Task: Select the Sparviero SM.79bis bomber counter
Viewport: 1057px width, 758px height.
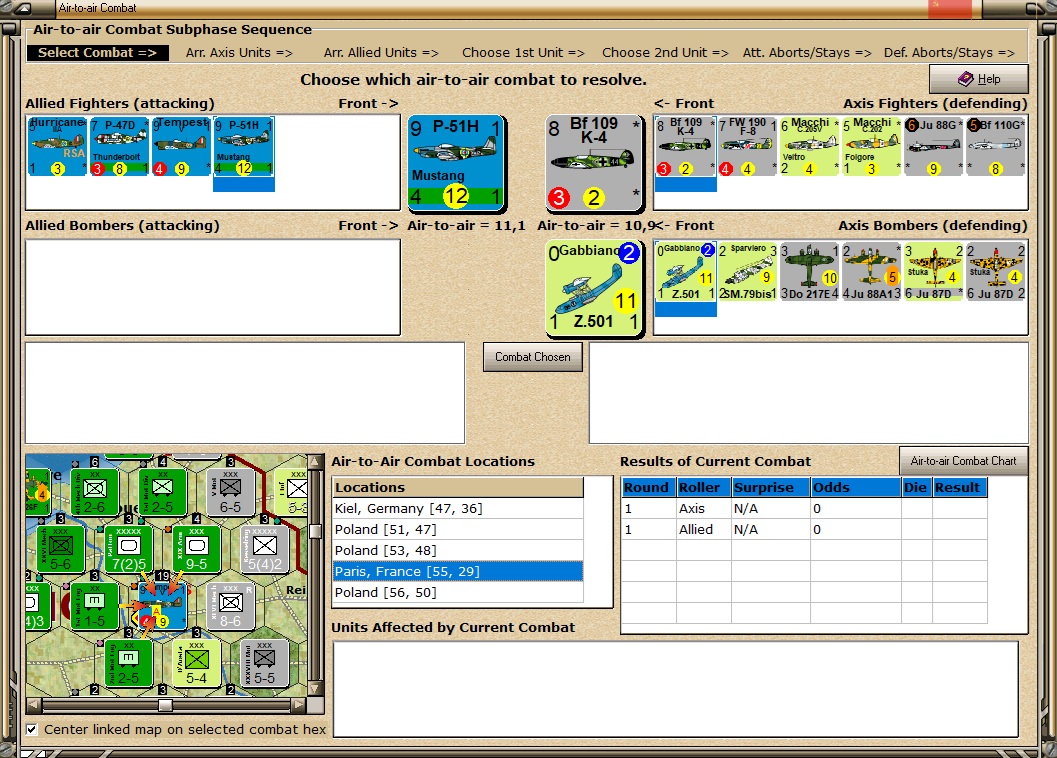Action: tap(748, 271)
